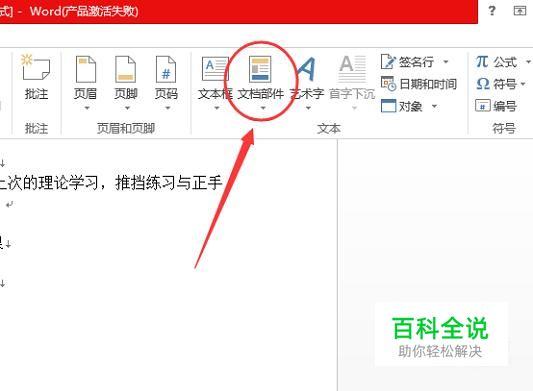This screenshot has width=533, height=391.
Task: Click the 符号 group label
Action: pos(504,129)
